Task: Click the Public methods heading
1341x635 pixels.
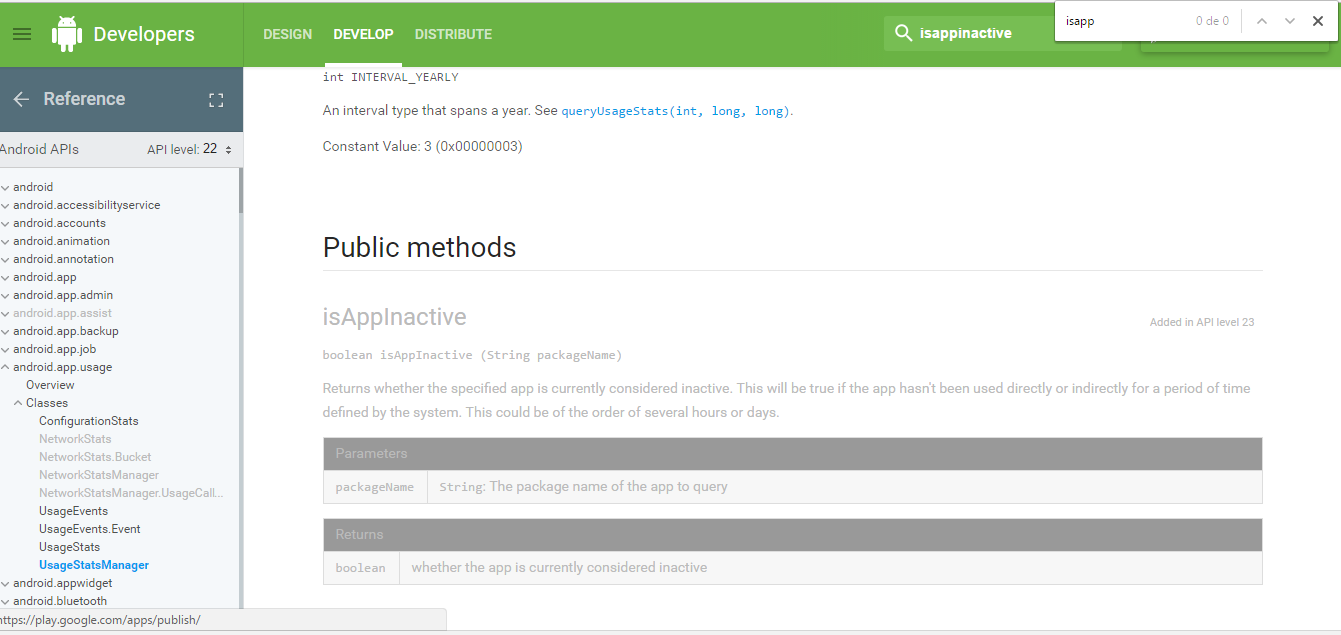Action: click(x=419, y=248)
